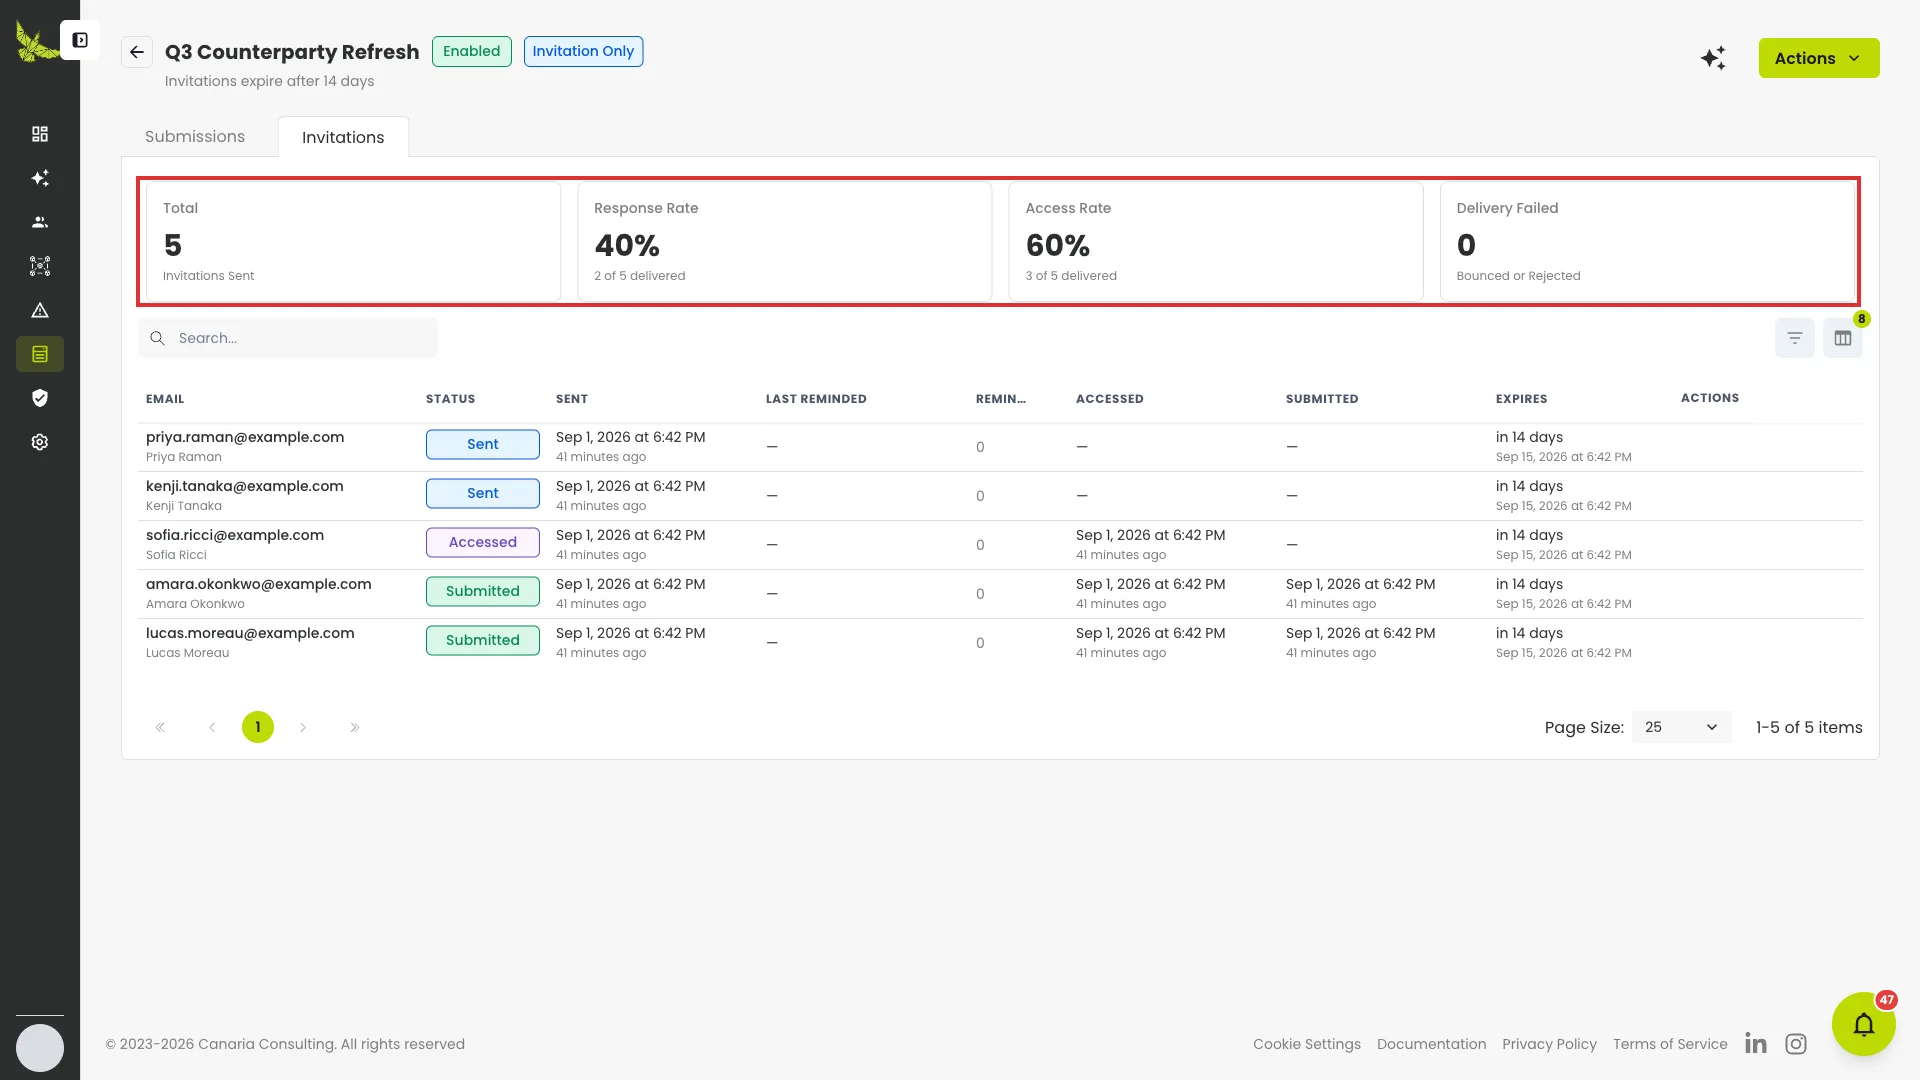
Task: Open the notifications bell
Action: coord(1864,1024)
